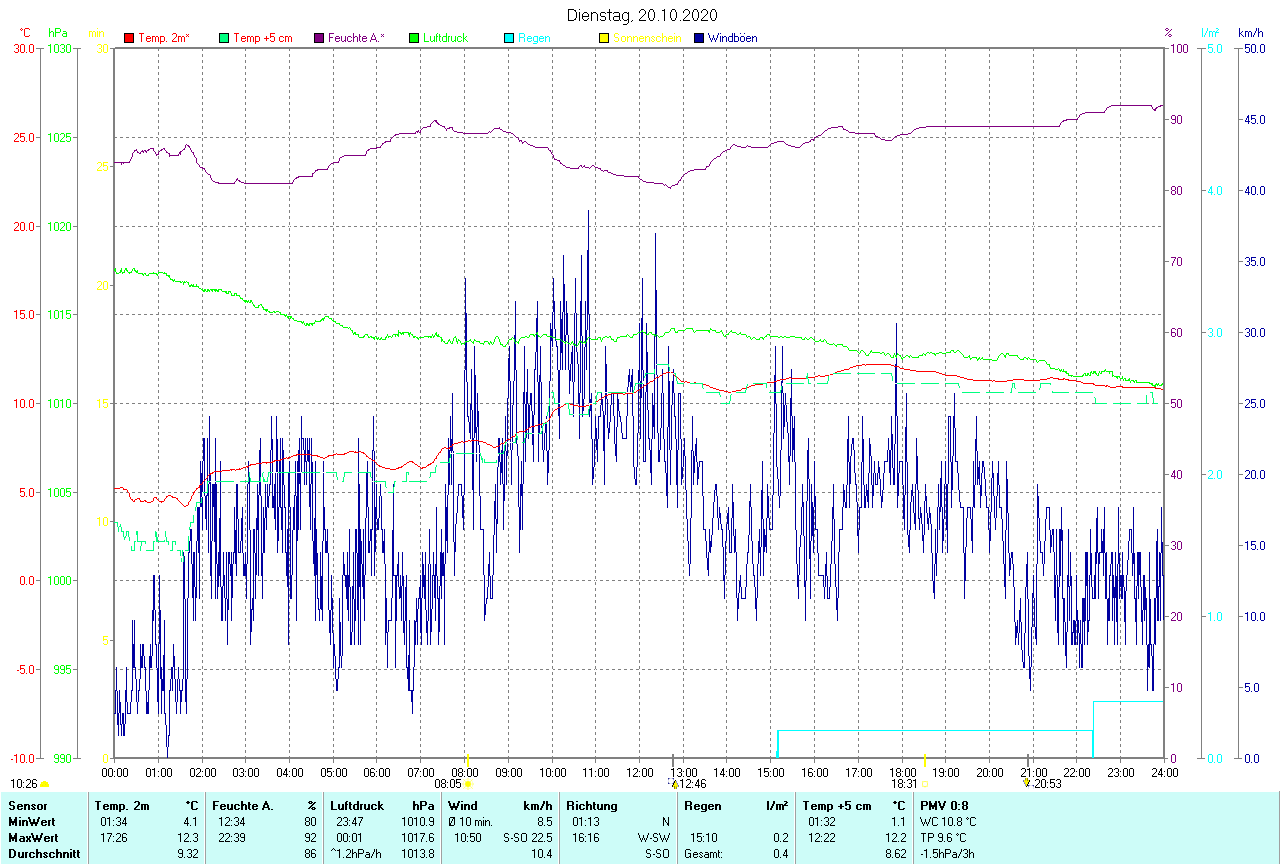Click the max wind gust 'S-SO 22.5'
Viewport: 1280px width, 864px height.
tap(527, 838)
